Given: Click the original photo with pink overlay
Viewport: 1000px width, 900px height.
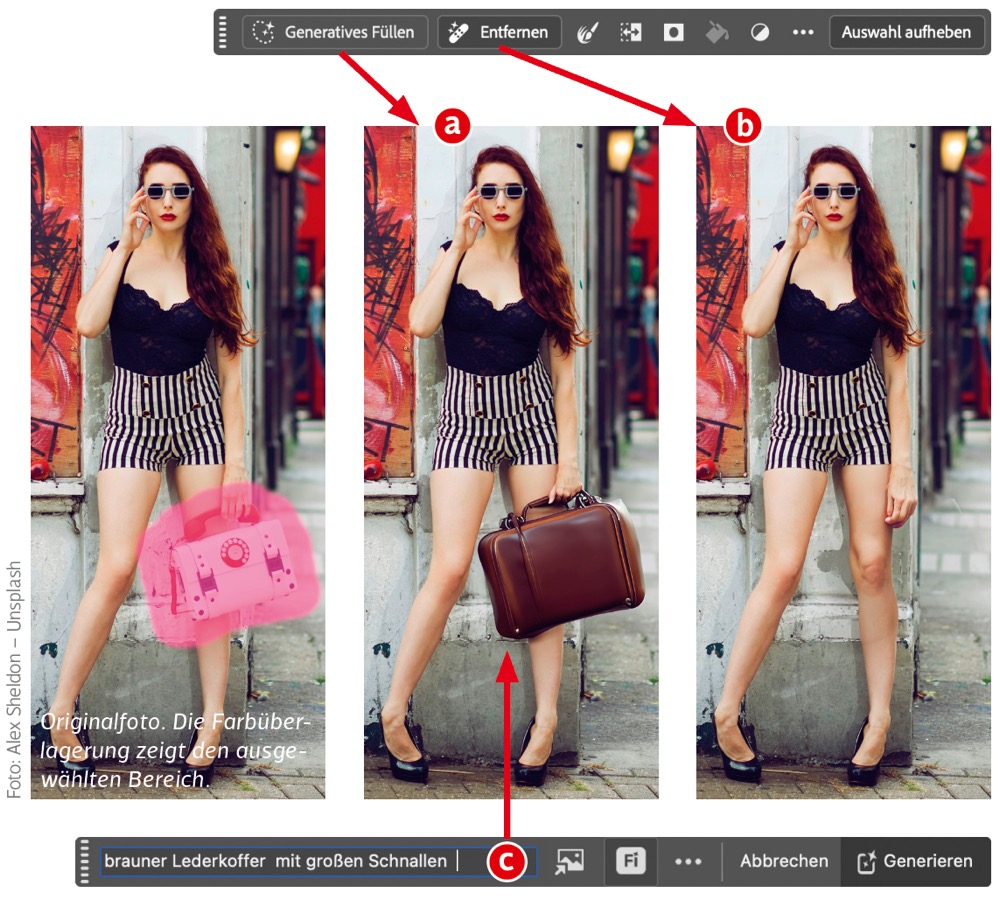Looking at the screenshot, I should (178, 462).
